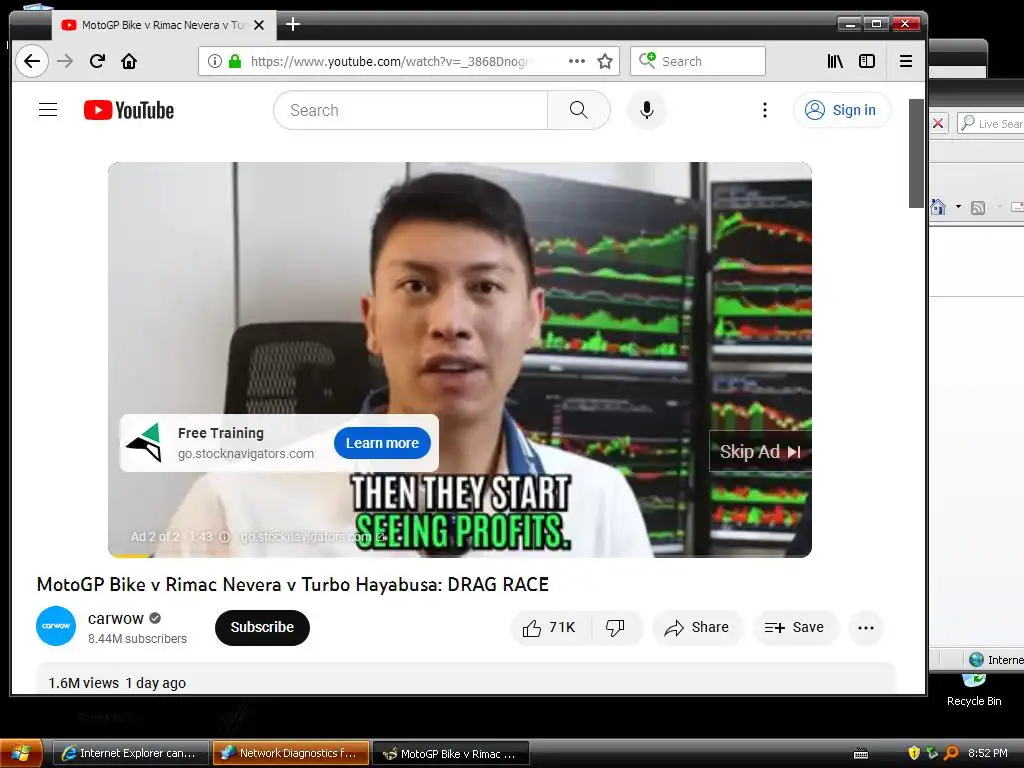Toggle the Firefox sidebar view icon
The image size is (1024, 768).
[867, 61]
